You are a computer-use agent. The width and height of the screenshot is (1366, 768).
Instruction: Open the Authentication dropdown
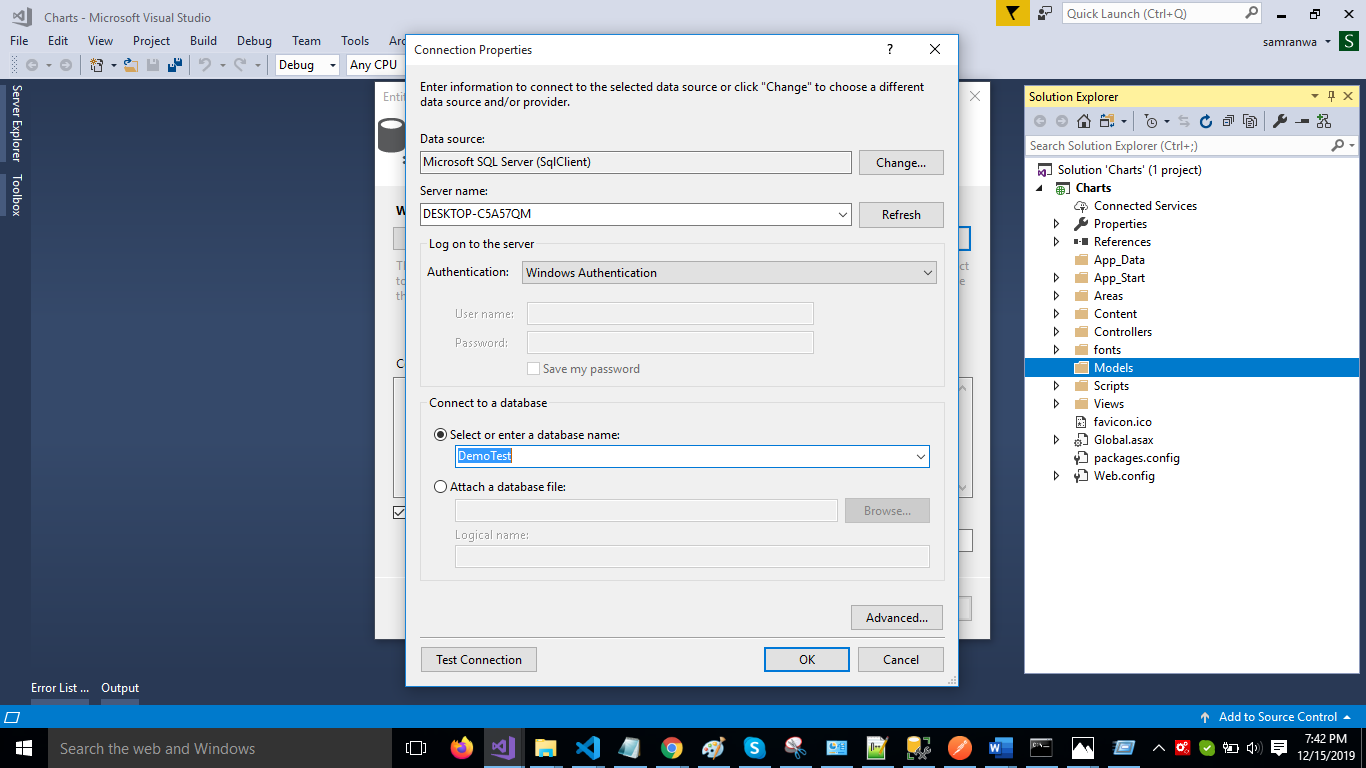728,272
